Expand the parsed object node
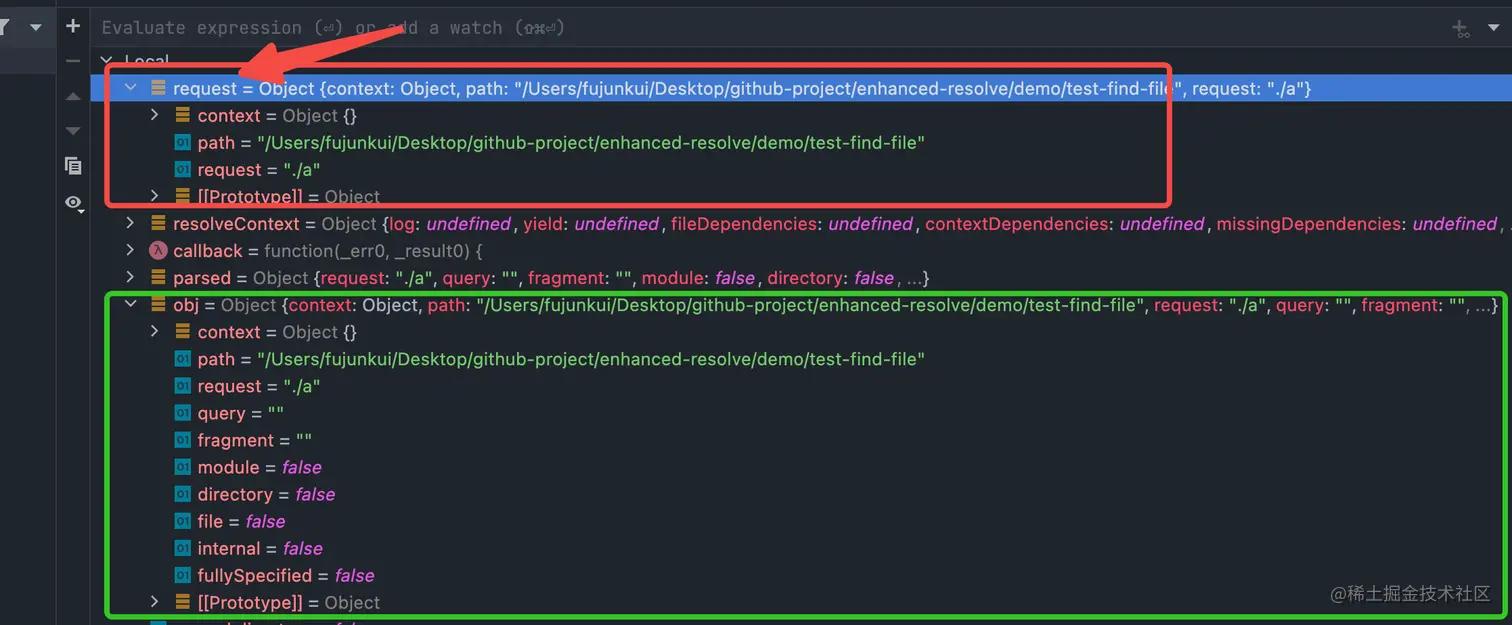This screenshot has width=1512, height=625. pos(131,278)
